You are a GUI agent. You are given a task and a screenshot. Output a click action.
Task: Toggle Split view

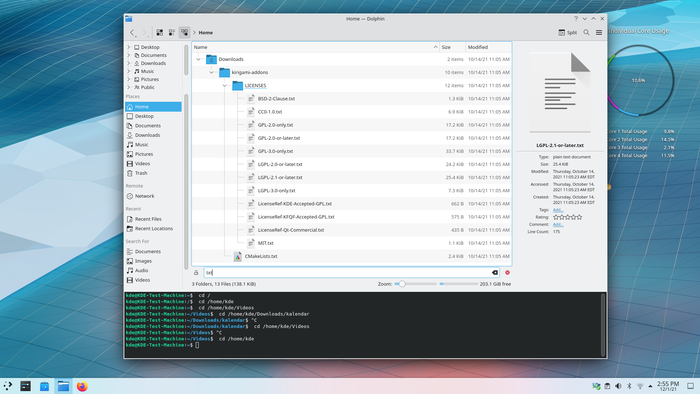tap(568, 33)
